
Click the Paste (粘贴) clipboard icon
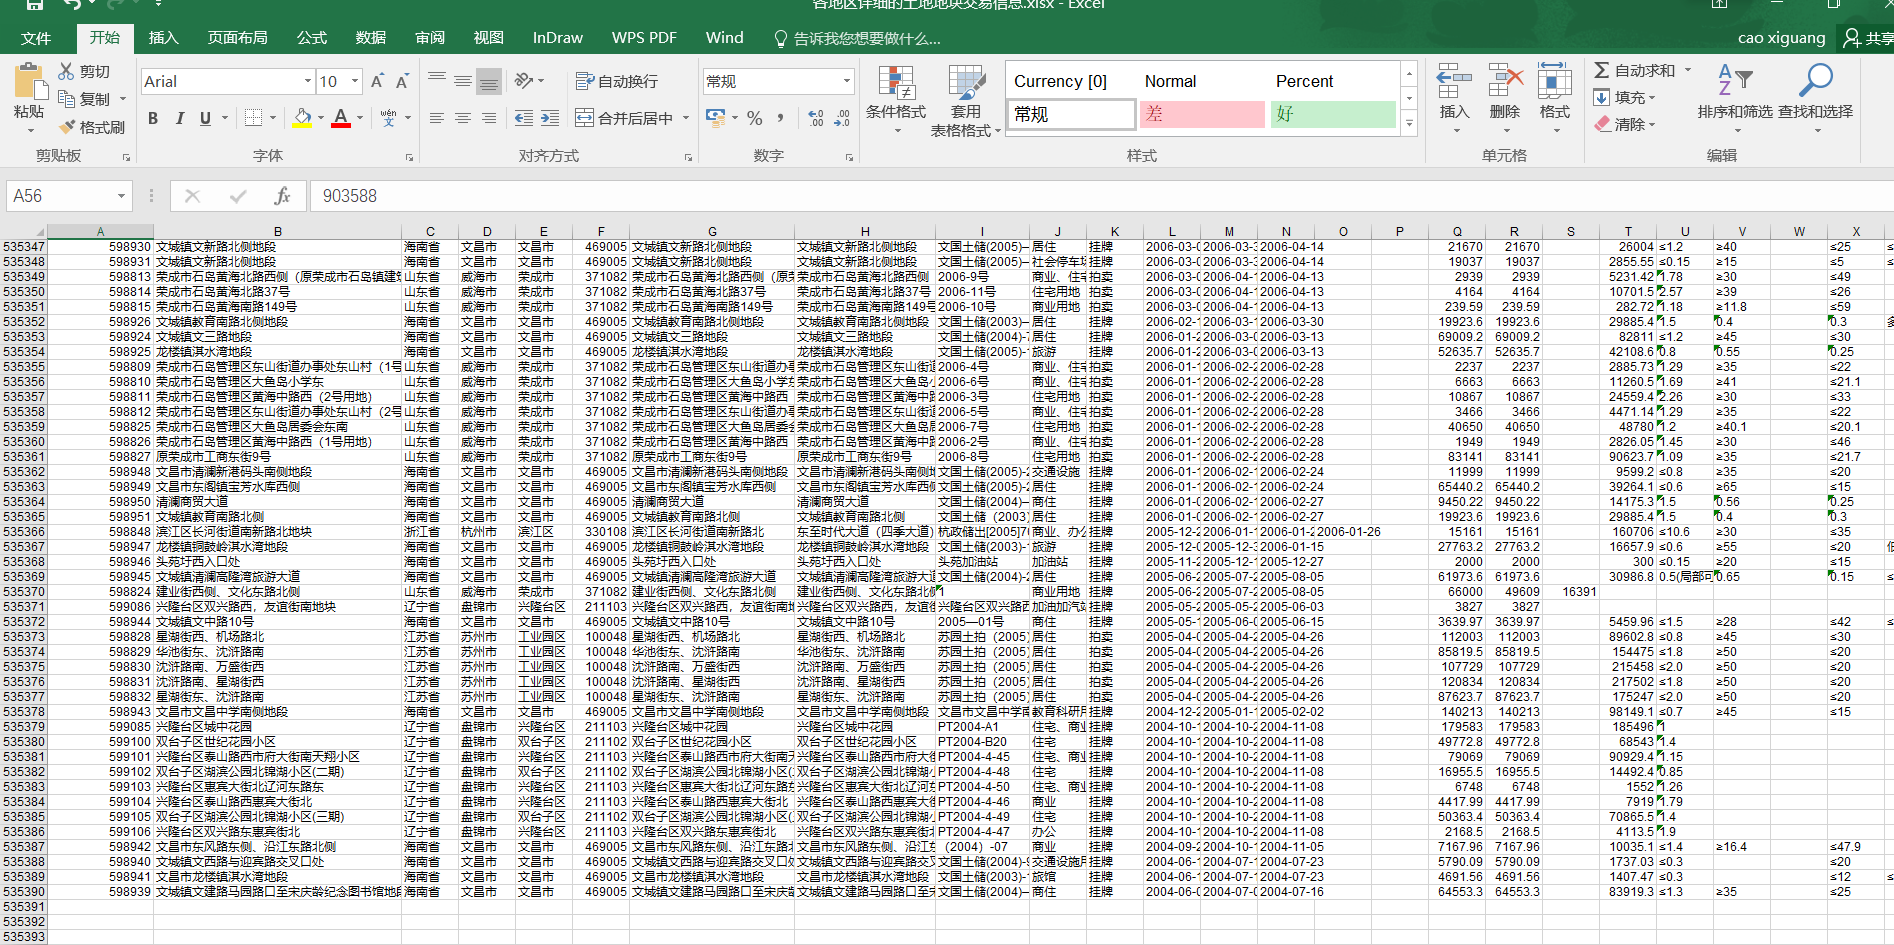coord(29,85)
